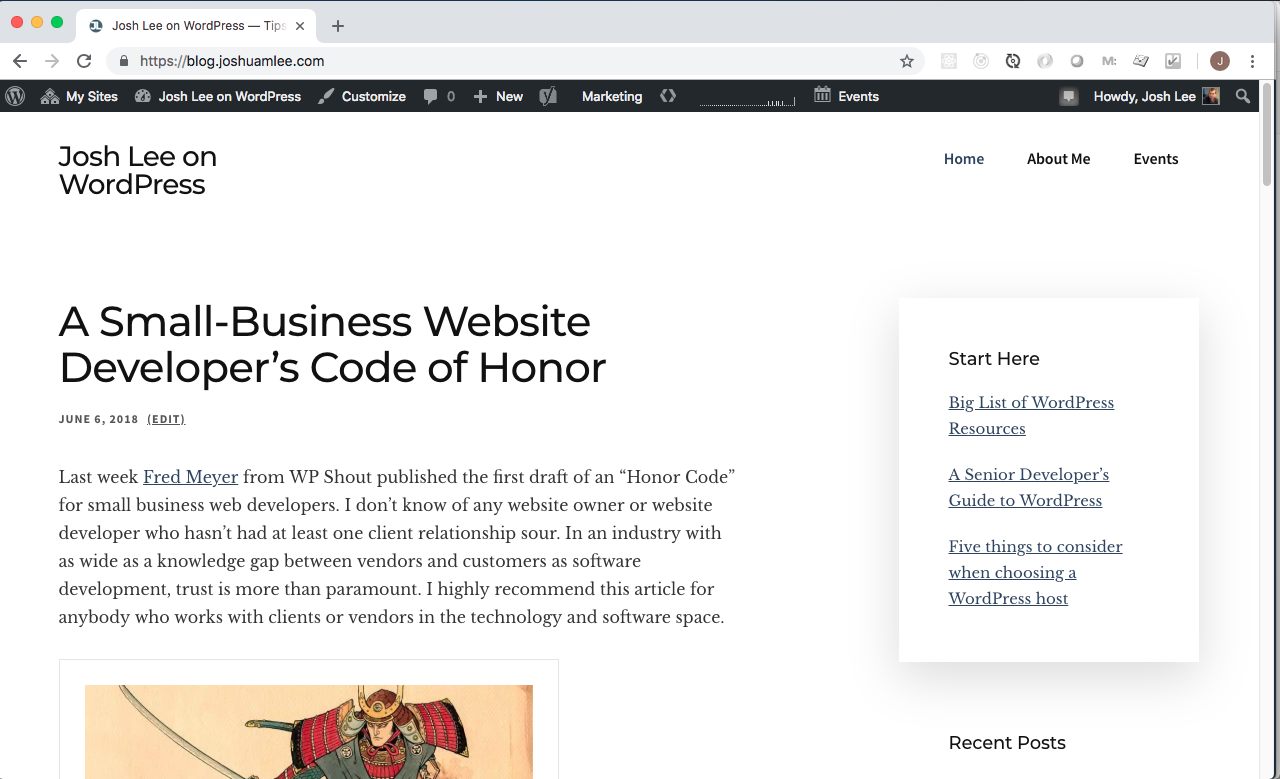Click the Start Here widget heading

[x=994, y=358]
